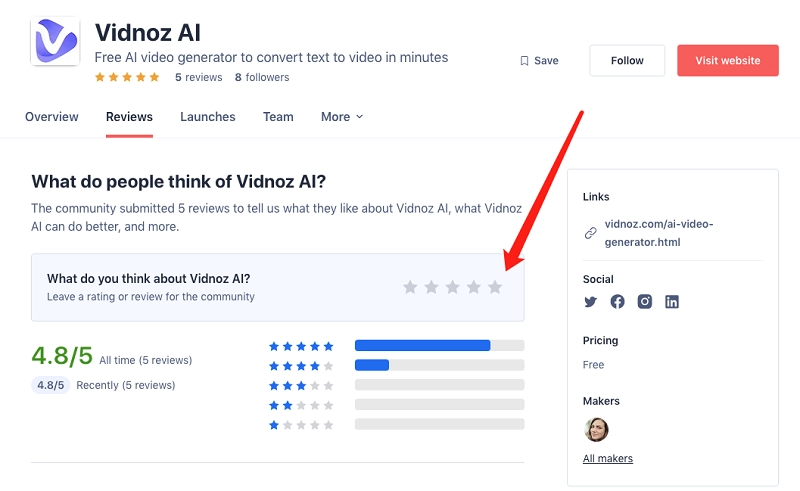Filter reviews by five-star row

pos(301,346)
